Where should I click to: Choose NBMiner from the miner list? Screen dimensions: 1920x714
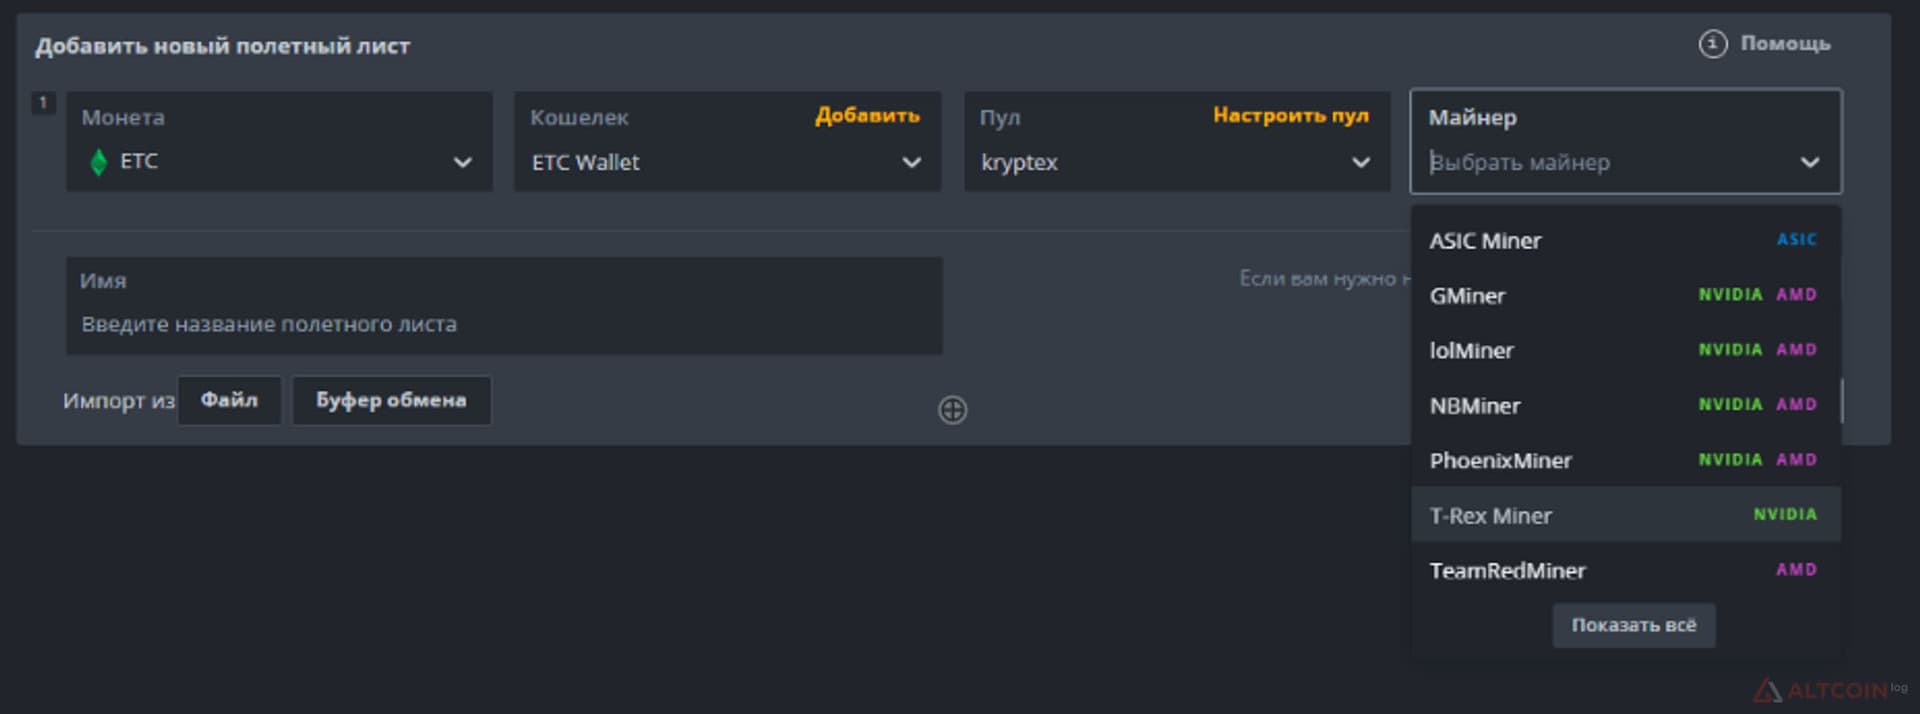point(1625,406)
